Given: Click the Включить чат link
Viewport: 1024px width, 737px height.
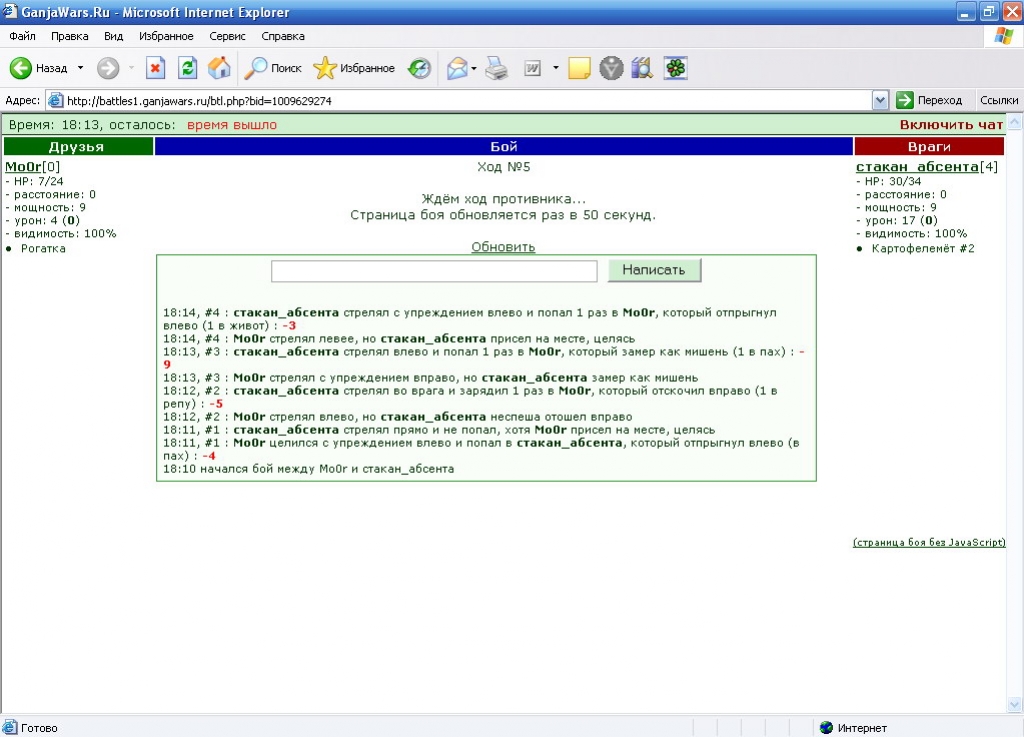Looking at the screenshot, I should (951, 125).
